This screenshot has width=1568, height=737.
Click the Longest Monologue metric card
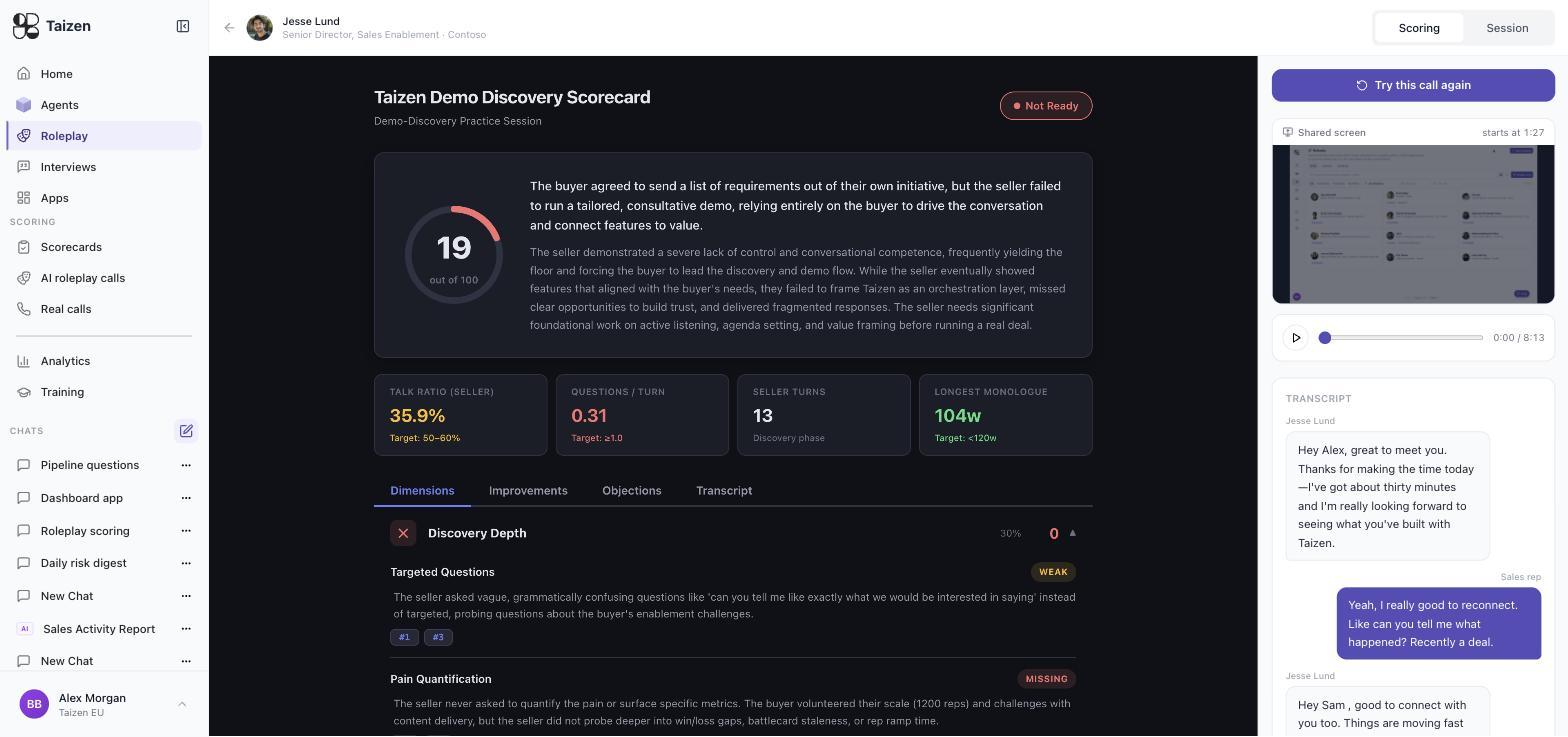tap(1006, 415)
